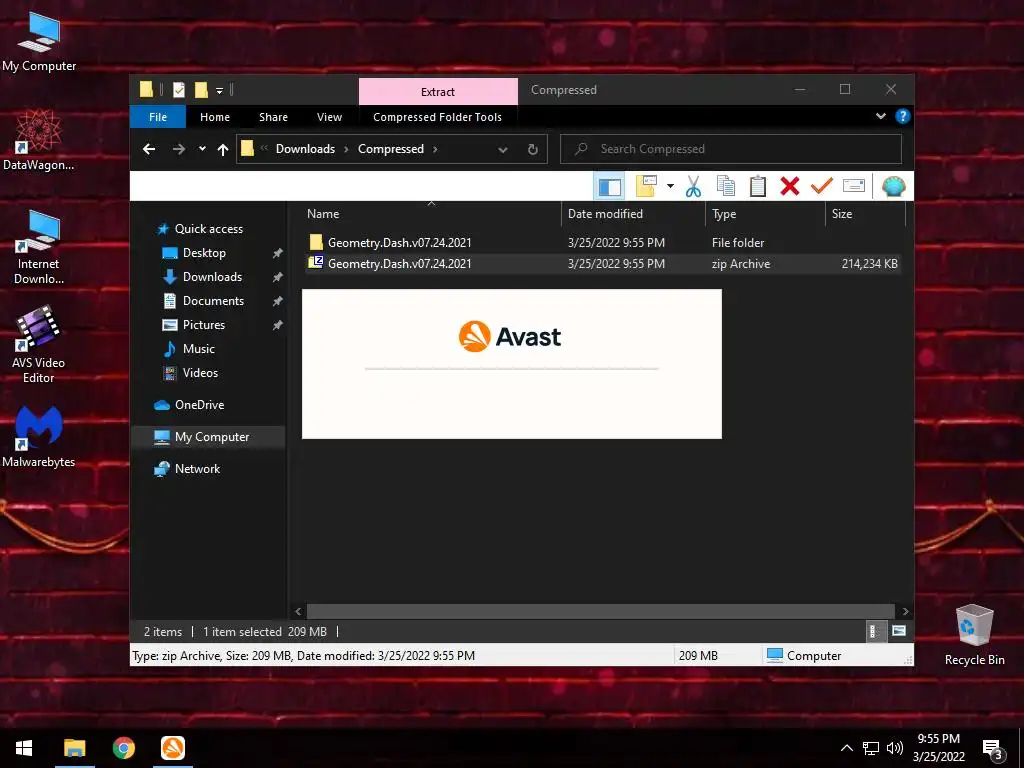
Task: Click the orange checkmark Properties icon
Action: (822, 187)
